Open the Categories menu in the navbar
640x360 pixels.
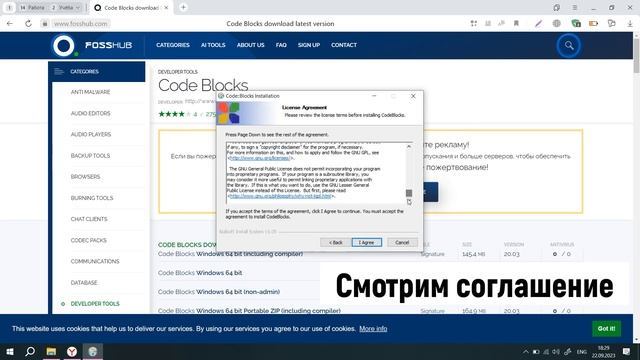[173, 45]
